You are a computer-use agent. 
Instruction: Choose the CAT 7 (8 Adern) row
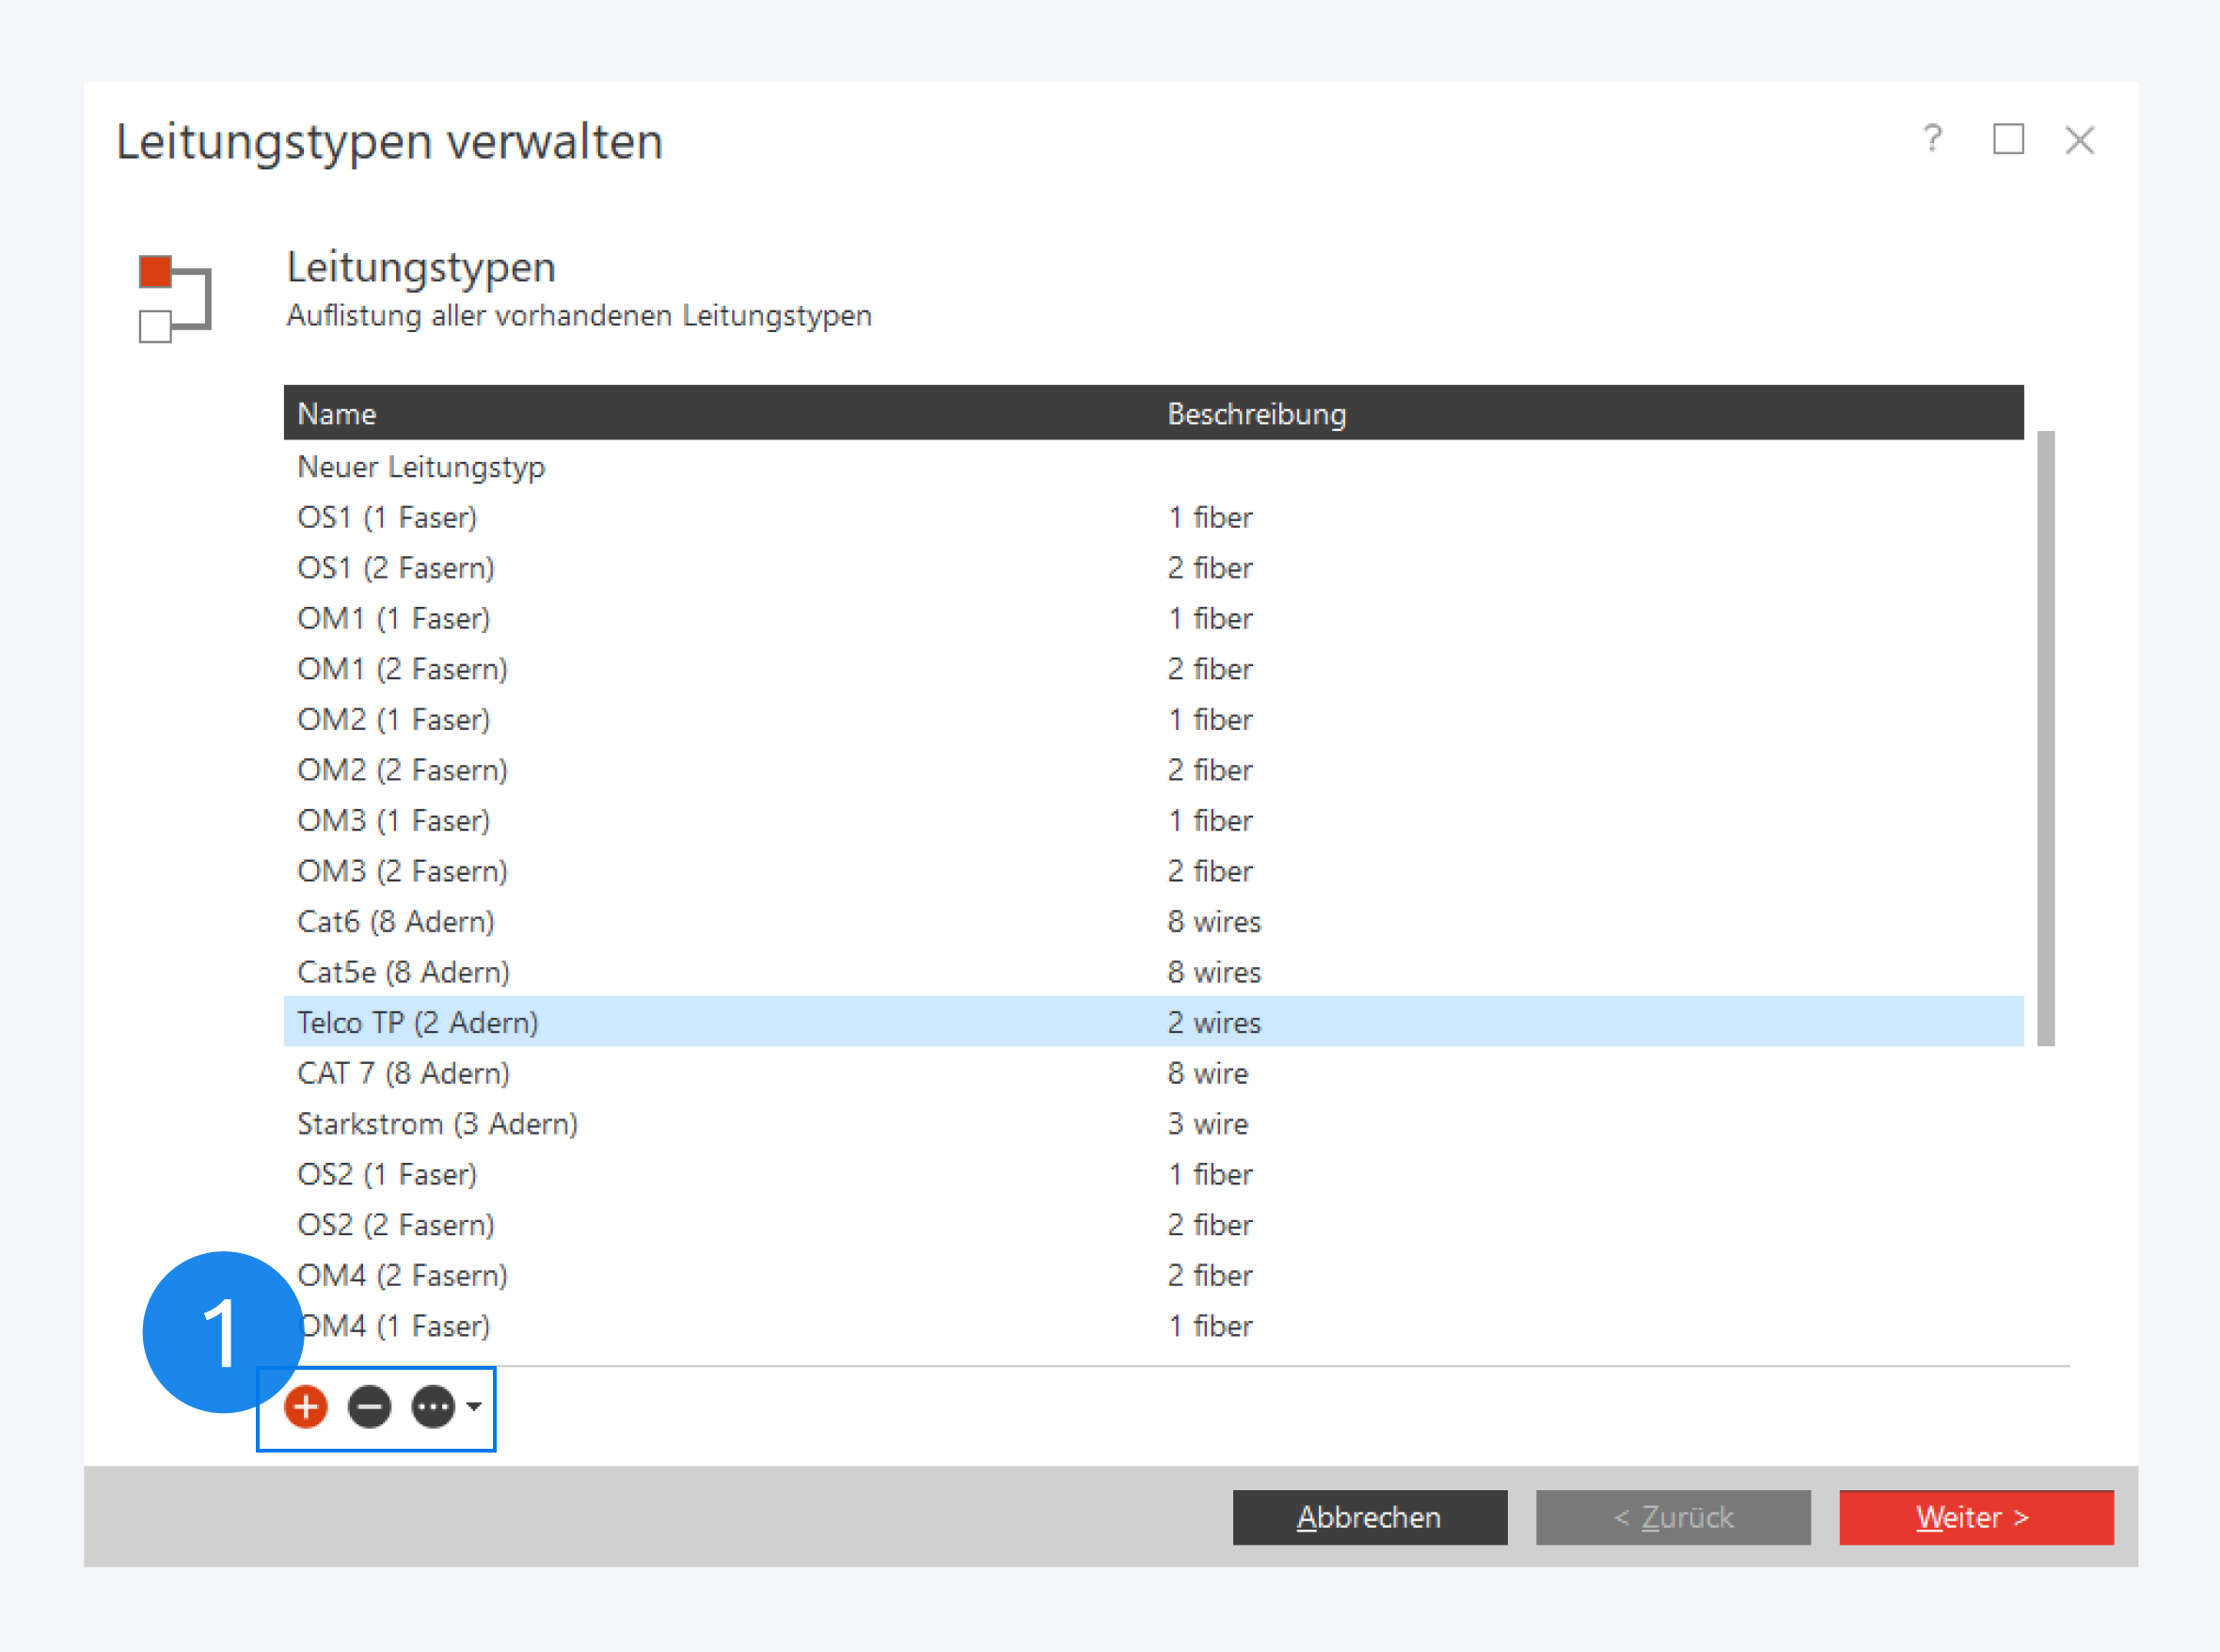point(403,1073)
